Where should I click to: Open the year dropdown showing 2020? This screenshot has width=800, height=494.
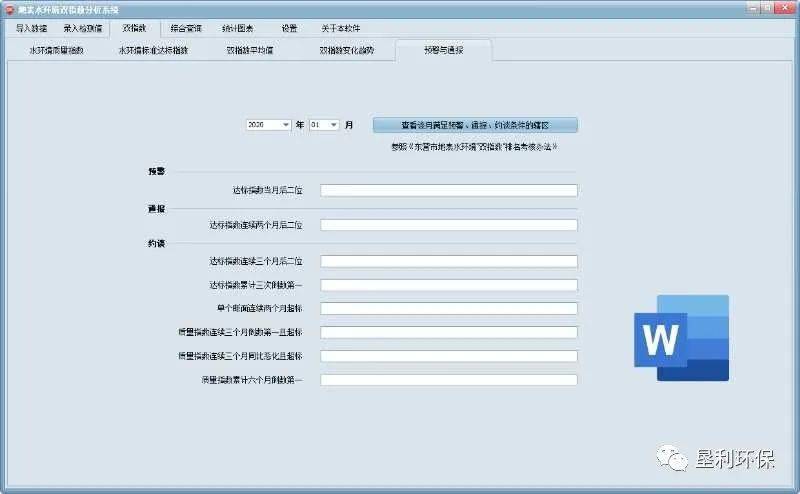[x=268, y=125]
